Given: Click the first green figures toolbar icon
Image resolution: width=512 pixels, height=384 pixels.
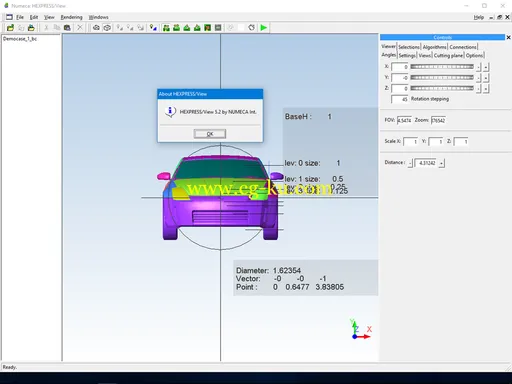Looking at the screenshot, I should click(x=166, y=28).
